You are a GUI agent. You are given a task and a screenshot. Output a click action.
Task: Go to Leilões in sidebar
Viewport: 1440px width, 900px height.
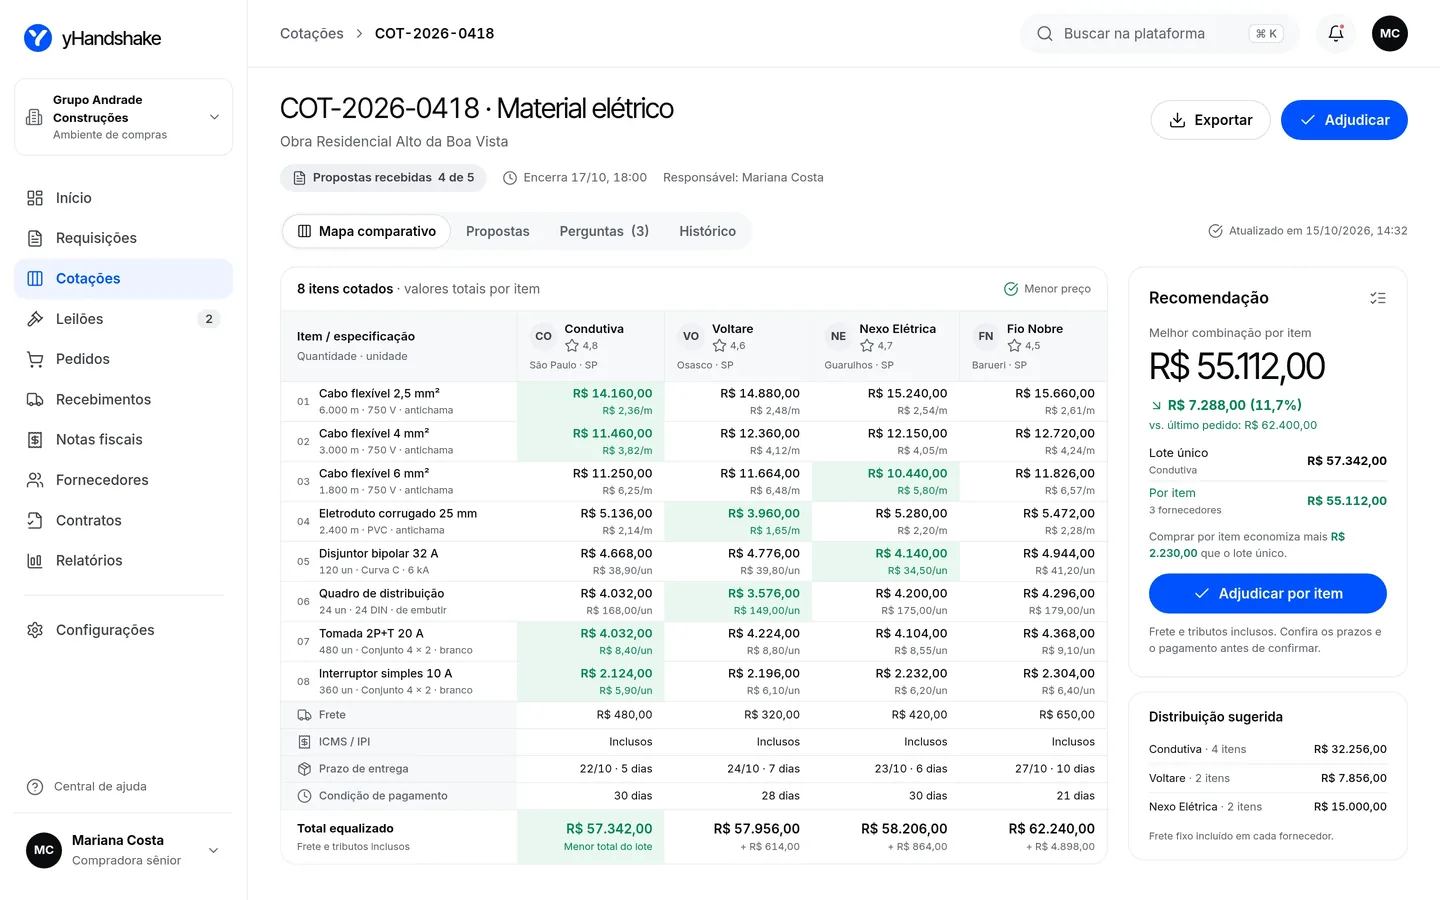[124, 319]
